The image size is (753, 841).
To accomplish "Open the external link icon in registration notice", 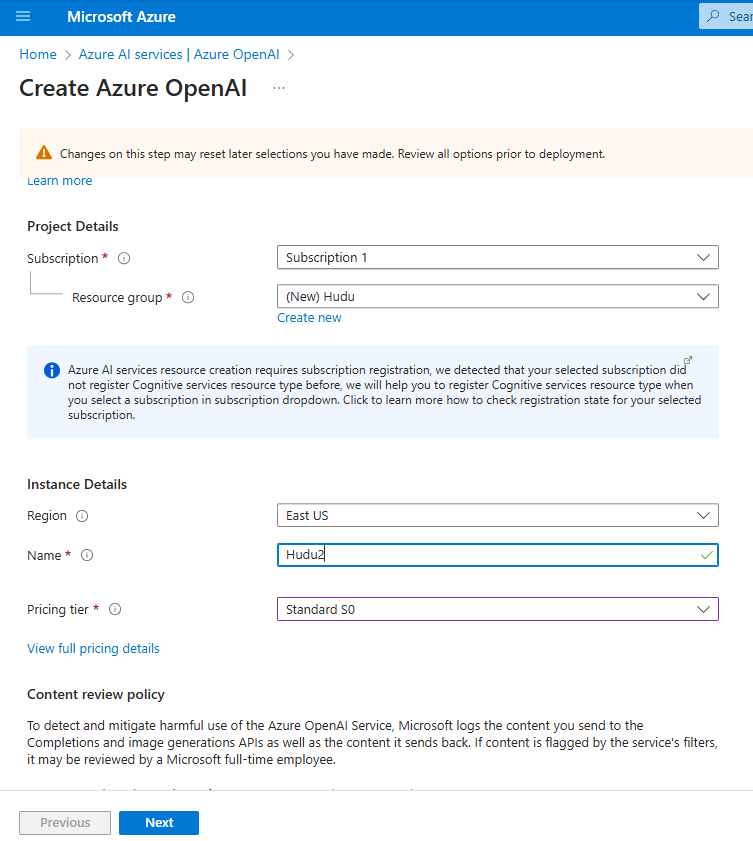I will point(688,360).
